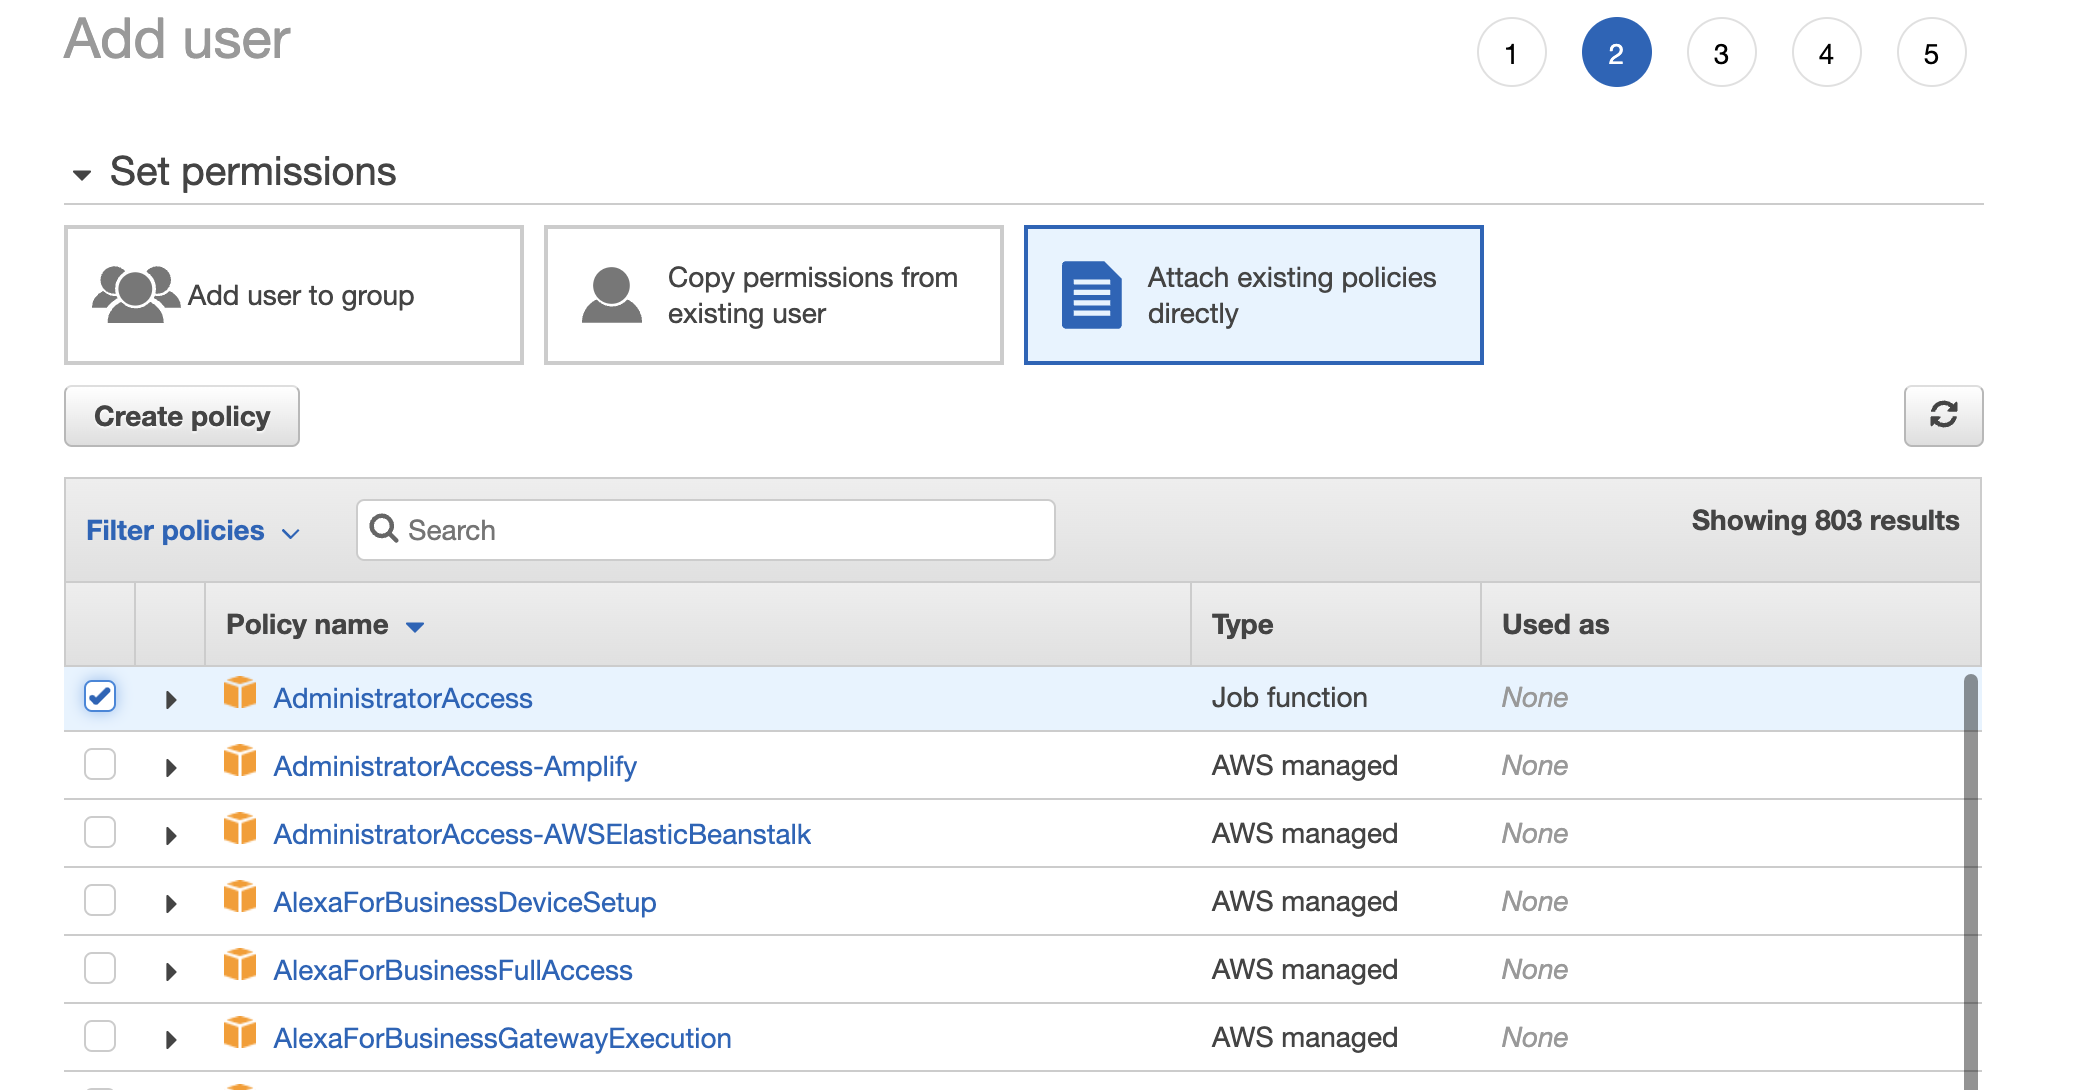Select wizard step 2
Image resolution: width=2082 pixels, height=1090 pixels.
pos(1616,53)
